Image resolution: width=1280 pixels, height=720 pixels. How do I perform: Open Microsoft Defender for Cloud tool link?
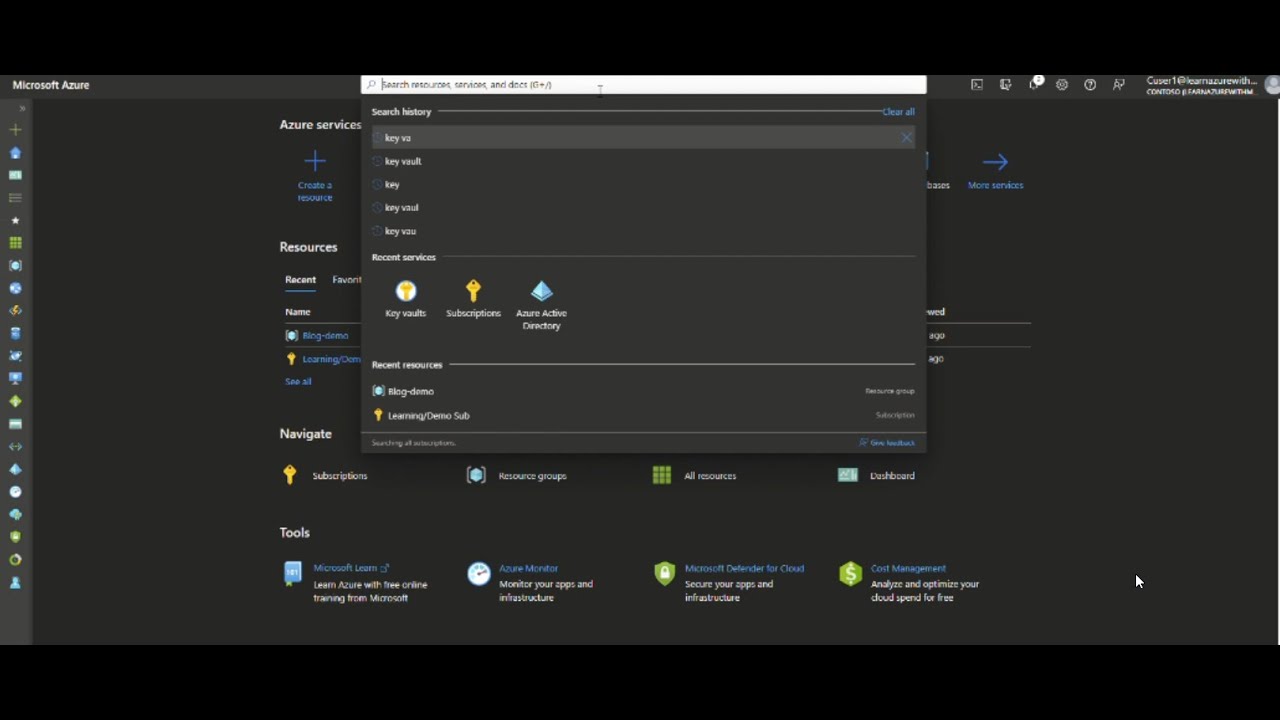click(x=744, y=568)
